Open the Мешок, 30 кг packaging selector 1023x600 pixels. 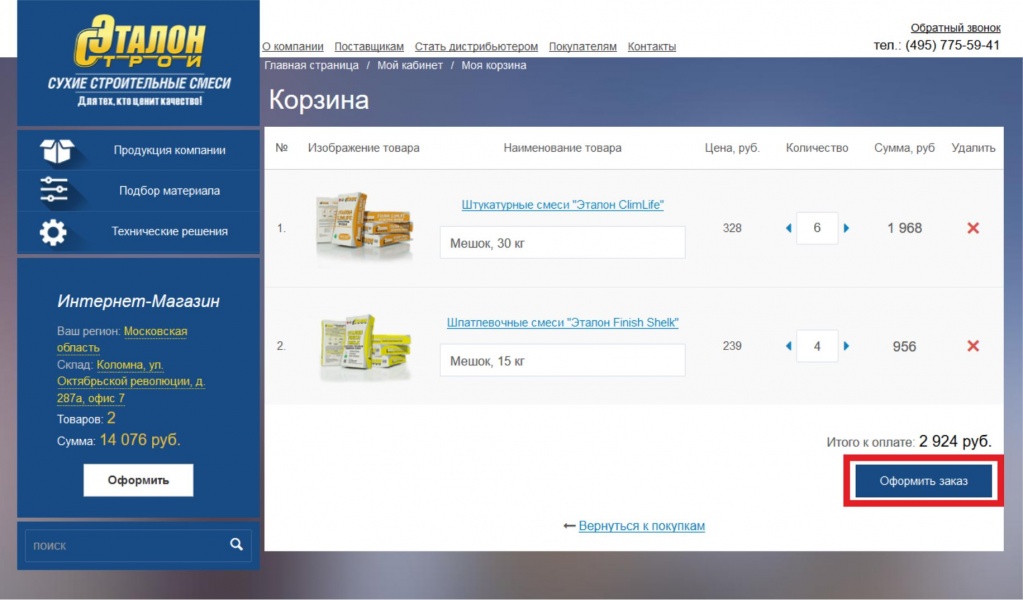(562, 243)
